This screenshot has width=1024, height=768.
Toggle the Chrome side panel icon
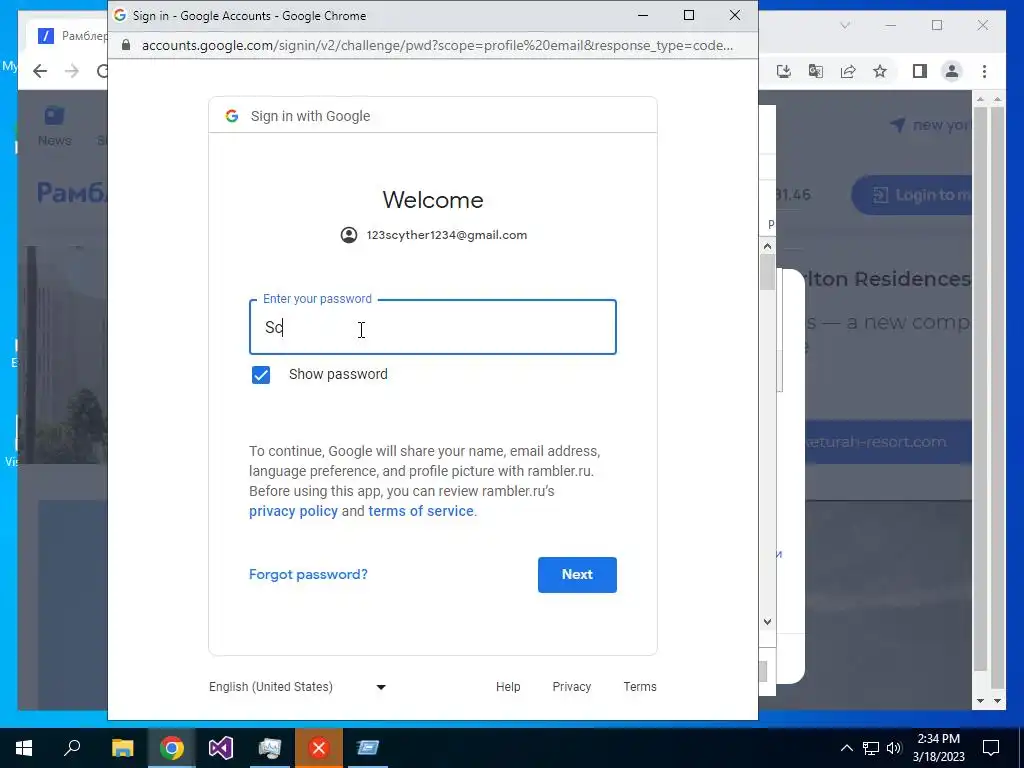coord(920,71)
